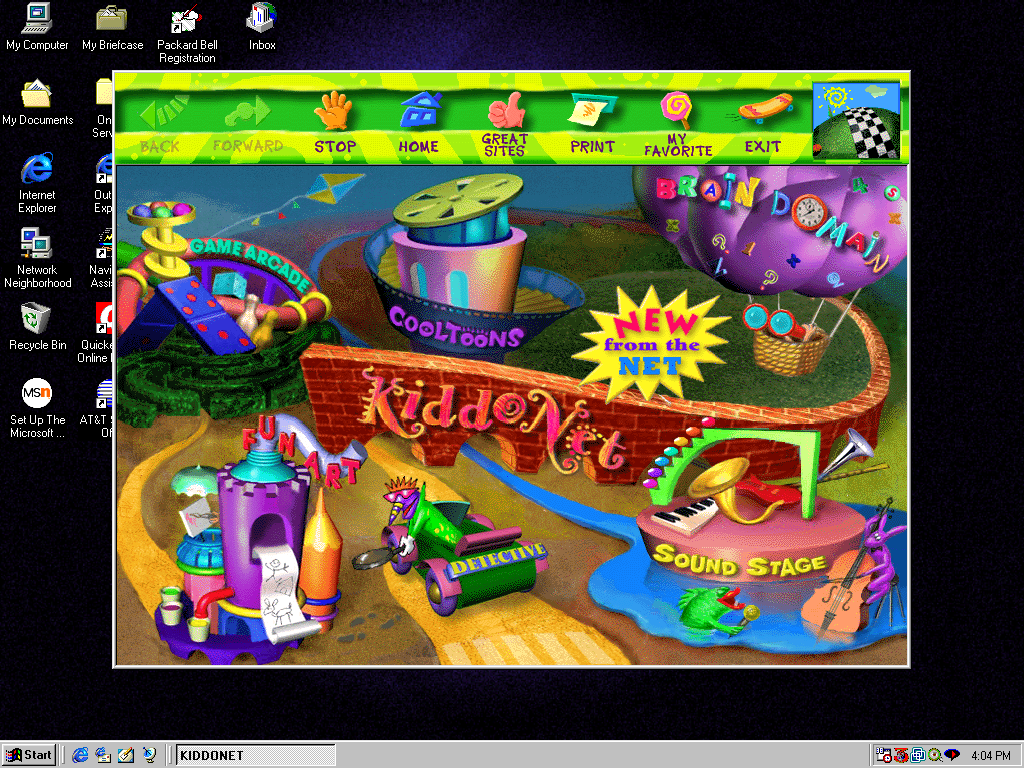Select the KIDDONET taskbar button
The image size is (1024, 768).
(x=255, y=755)
